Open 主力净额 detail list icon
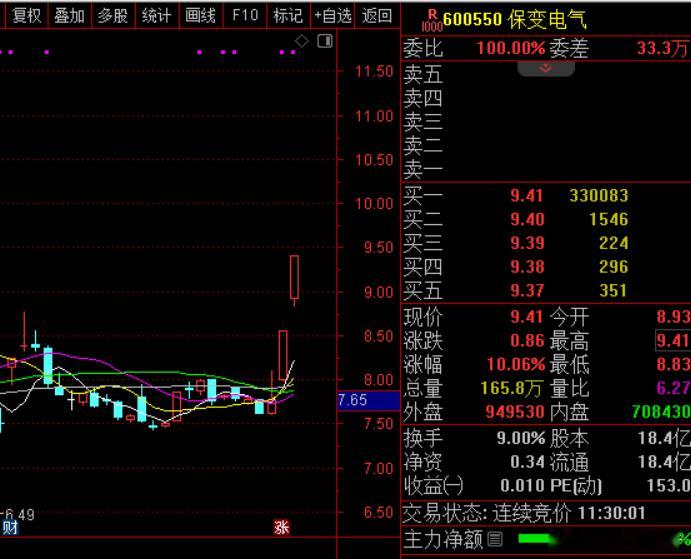 (495, 539)
